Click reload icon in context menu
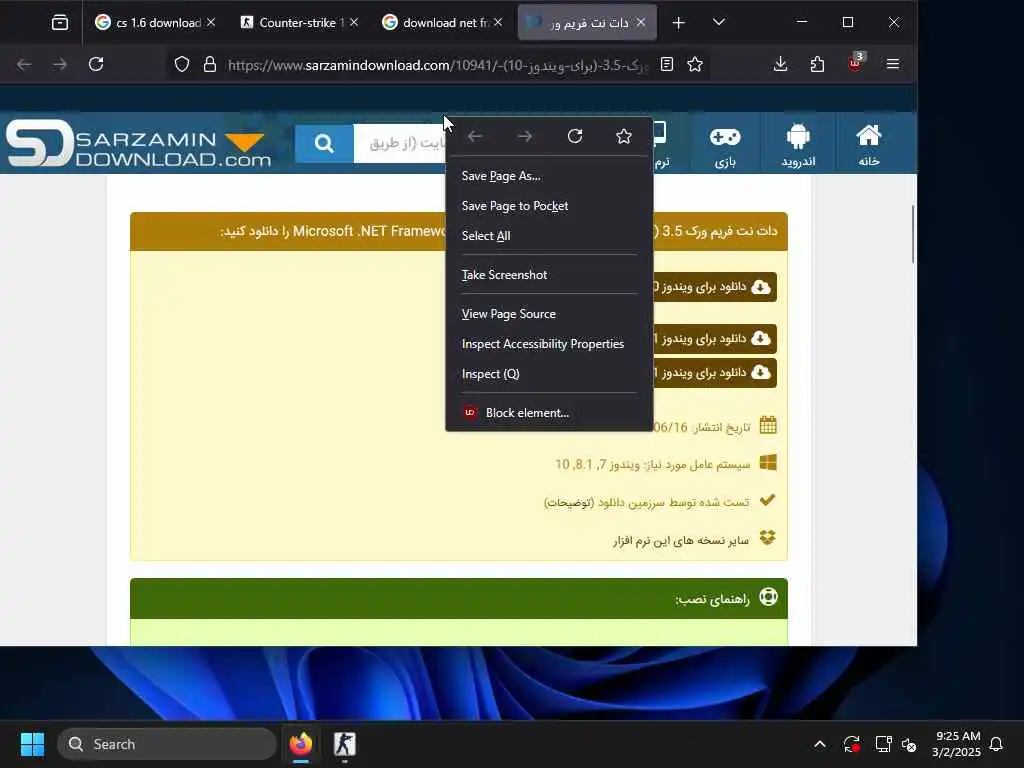 (x=575, y=136)
